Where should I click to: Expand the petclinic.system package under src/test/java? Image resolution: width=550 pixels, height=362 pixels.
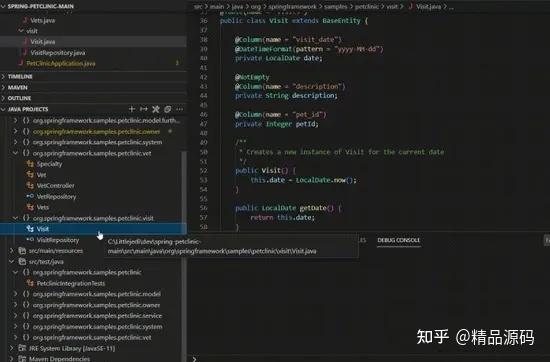tap(15, 326)
